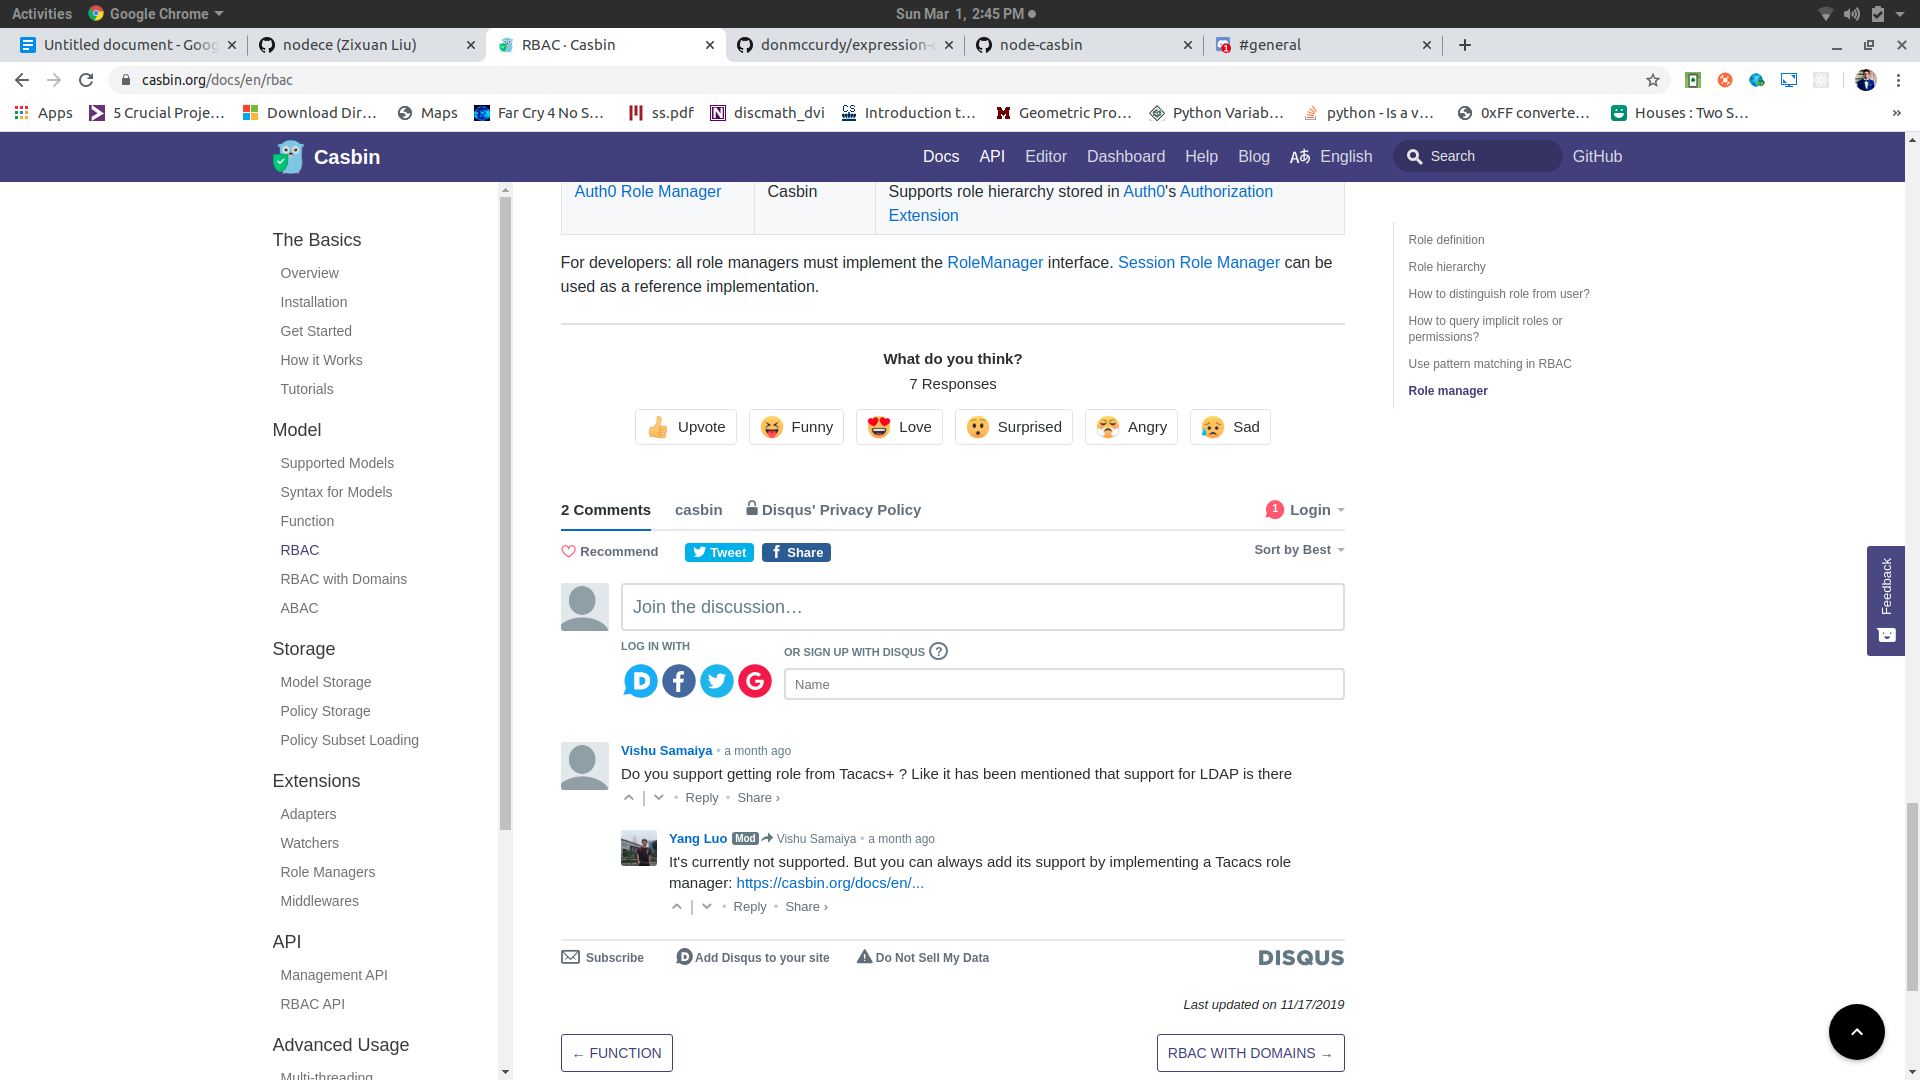Open the English language selector
1920x1080 pixels.
pyautogui.click(x=1331, y=157)
